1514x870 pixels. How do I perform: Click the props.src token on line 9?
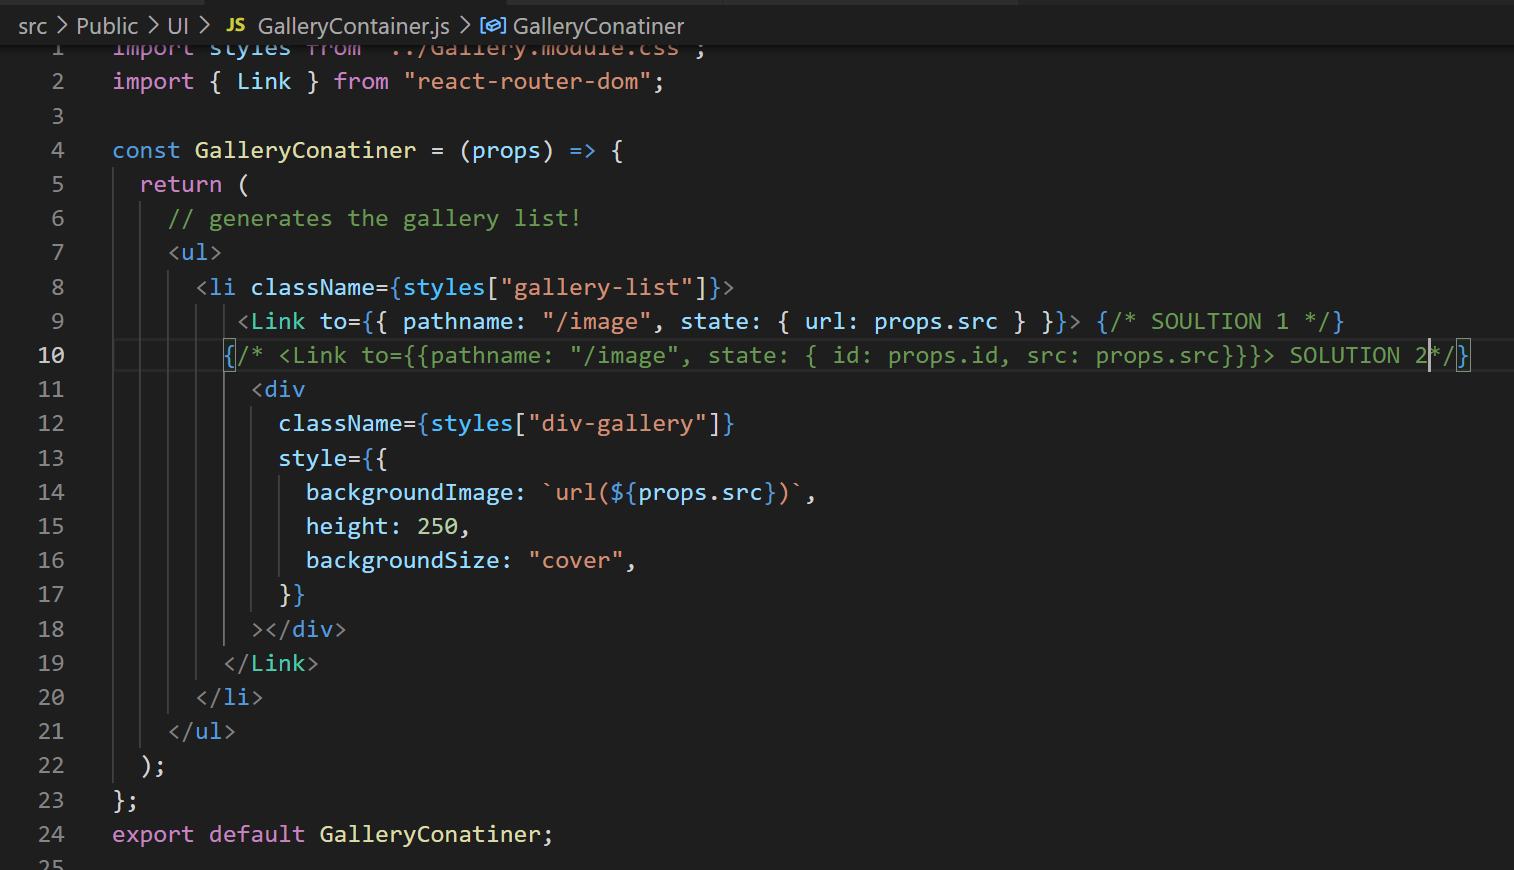[x=935, y=321]
